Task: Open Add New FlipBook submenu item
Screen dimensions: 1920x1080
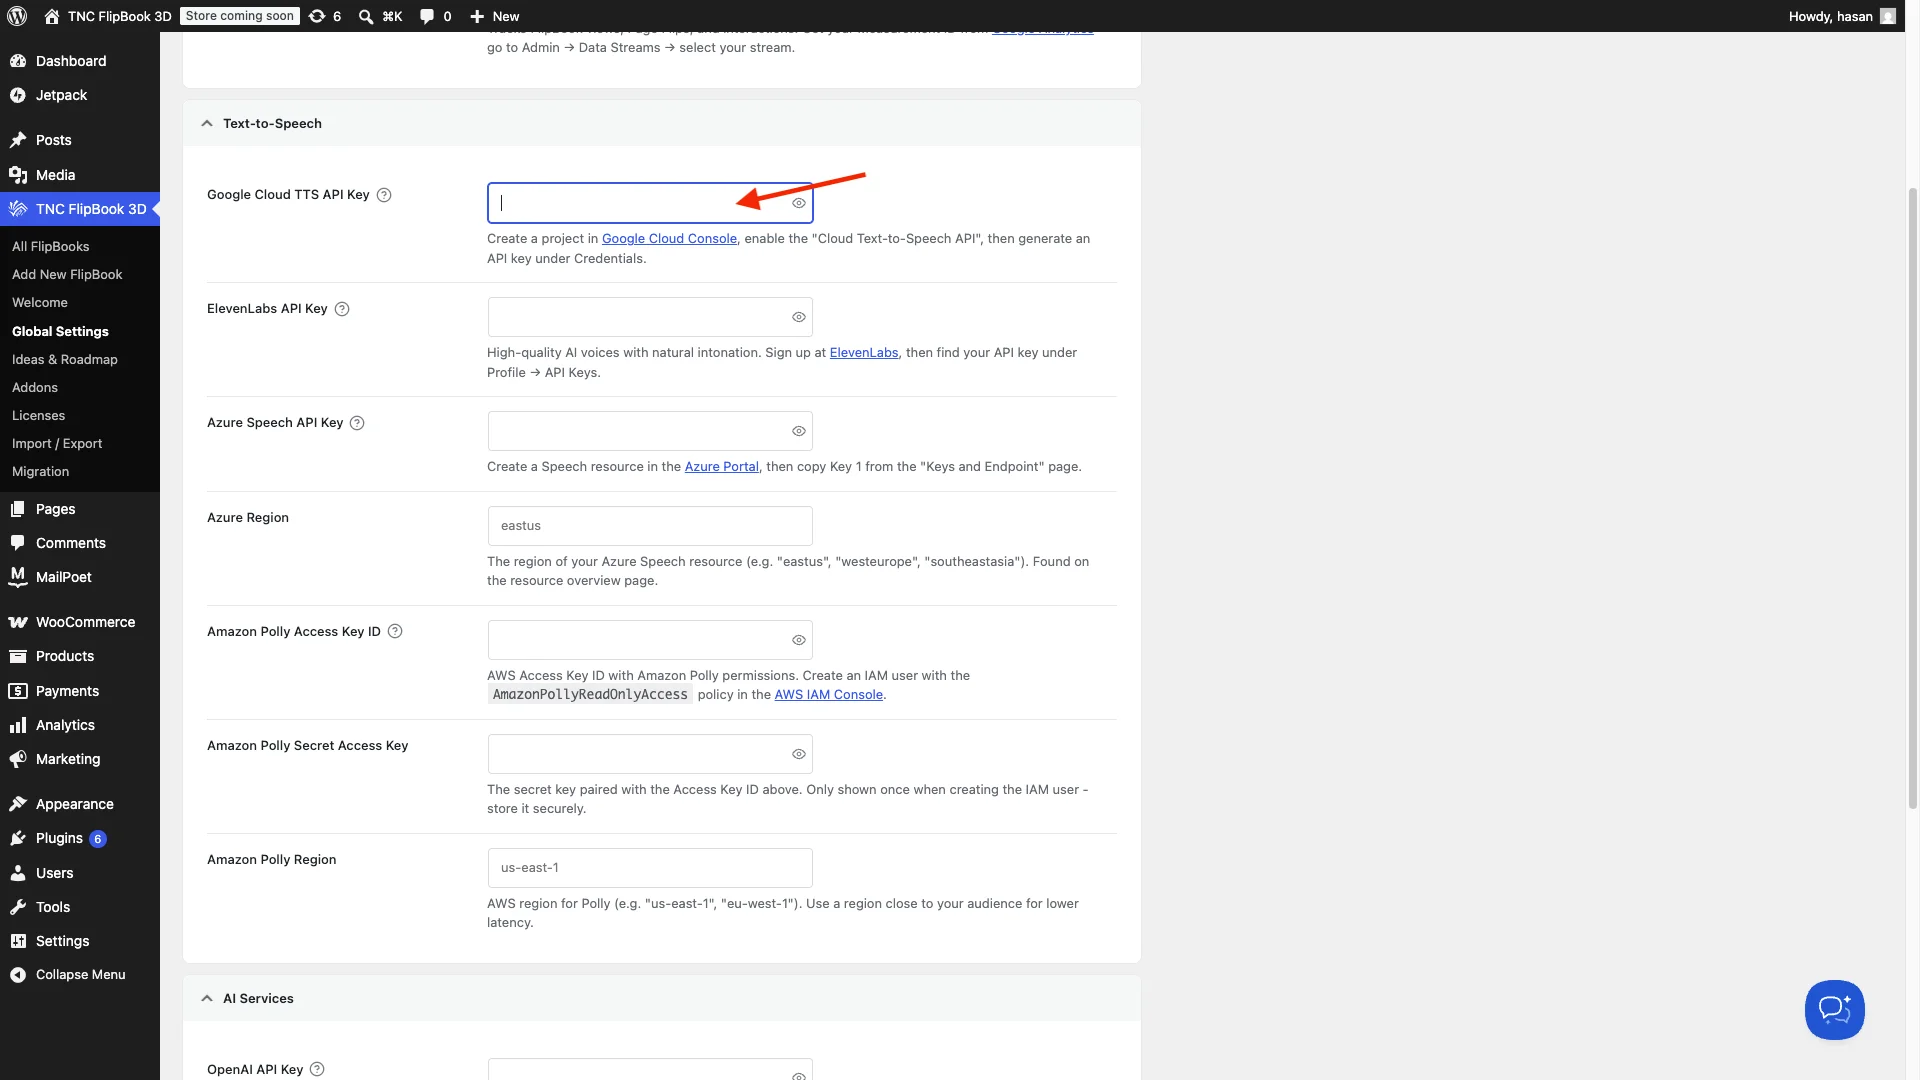Action: pyautogui.click(x=67, y=274)
